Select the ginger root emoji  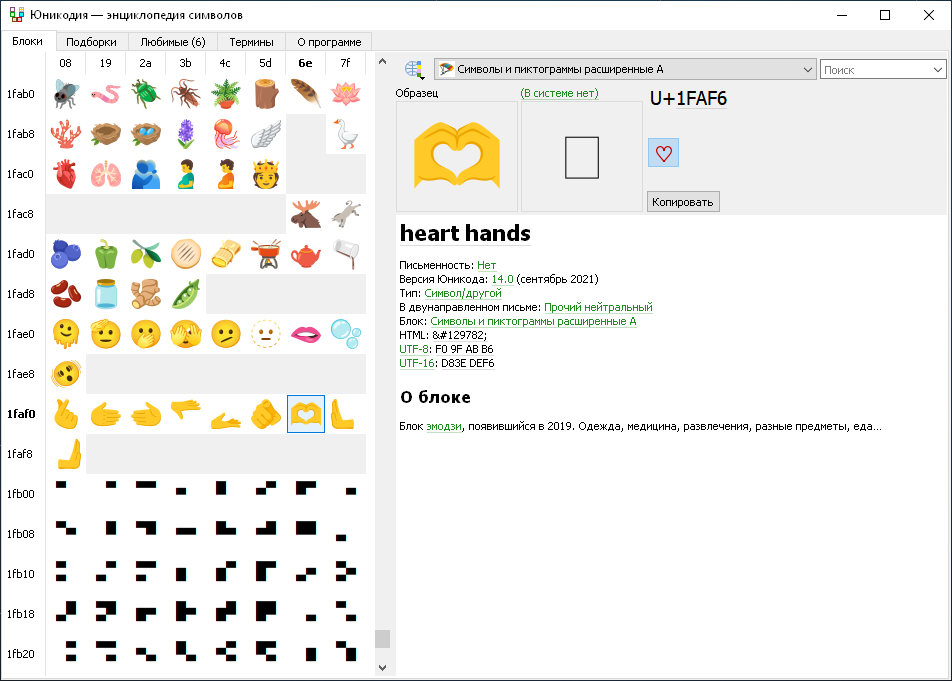pos(146,294)
